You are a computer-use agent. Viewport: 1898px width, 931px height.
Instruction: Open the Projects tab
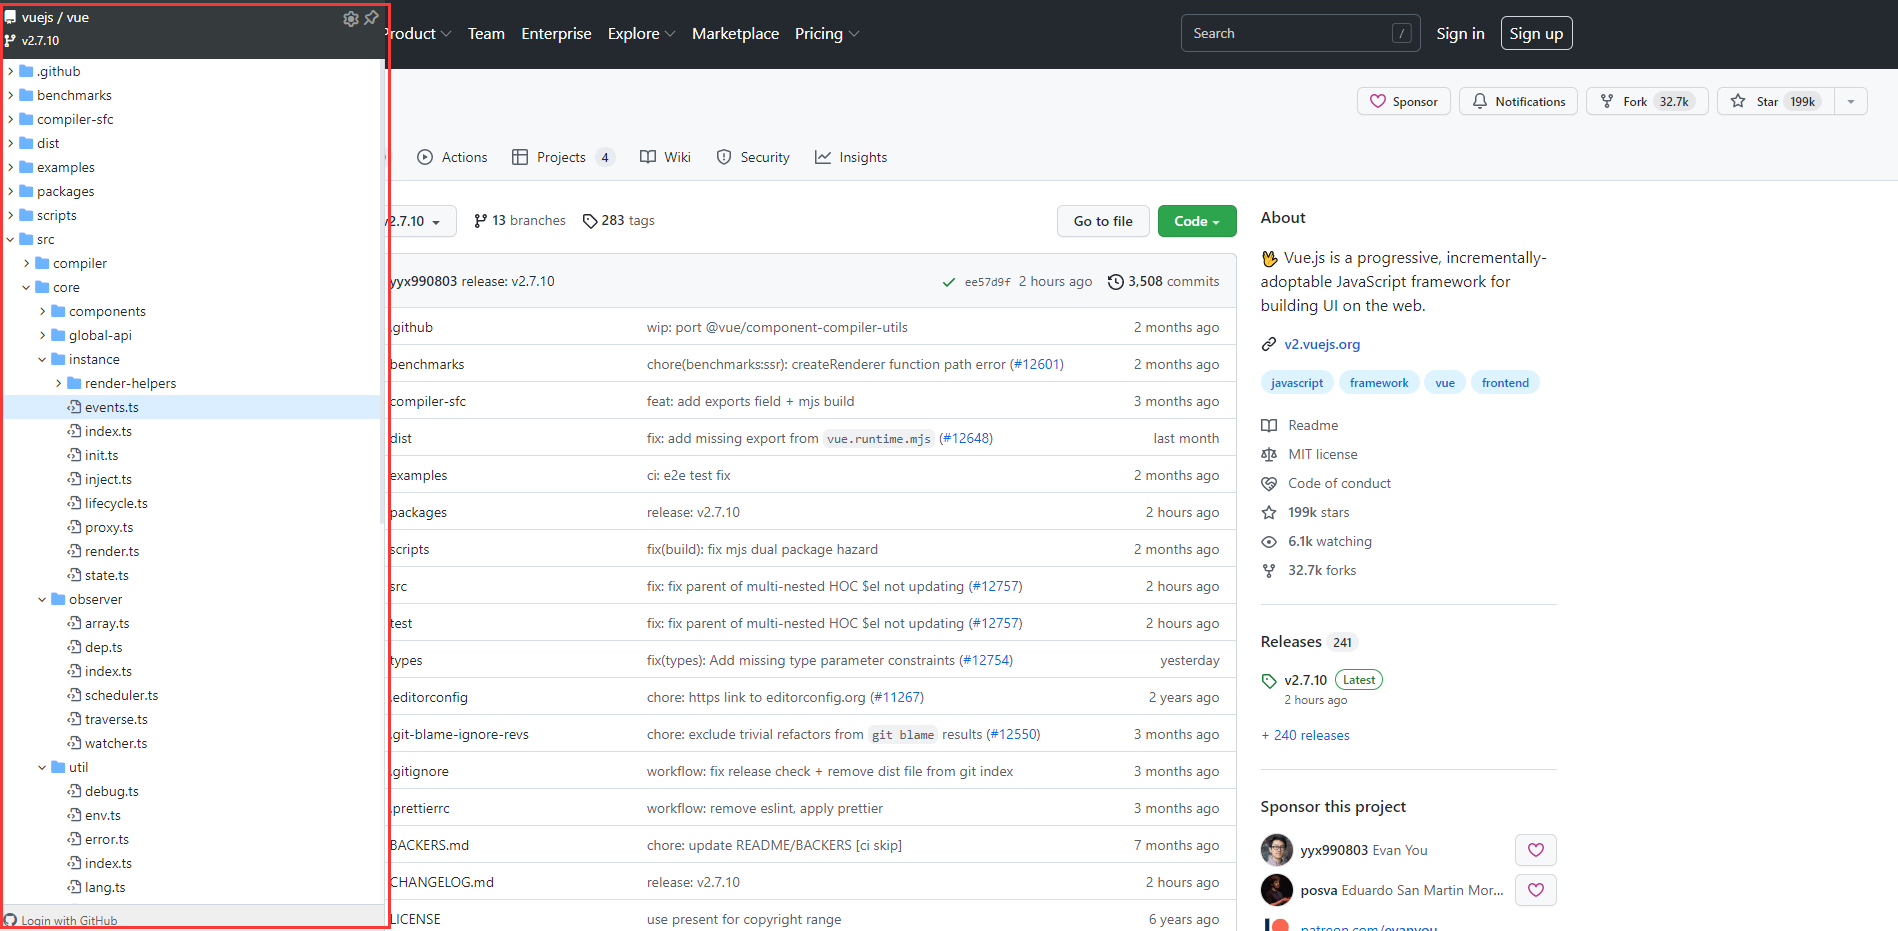tap(562, 157)
